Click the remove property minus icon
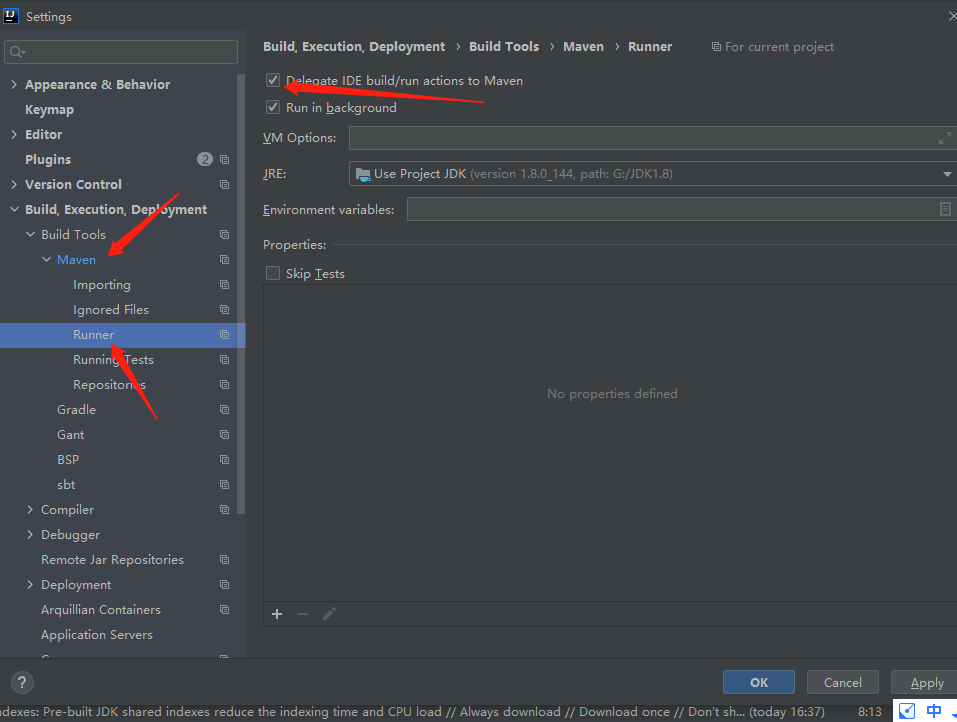957x722 pixels. coord(303,614)
